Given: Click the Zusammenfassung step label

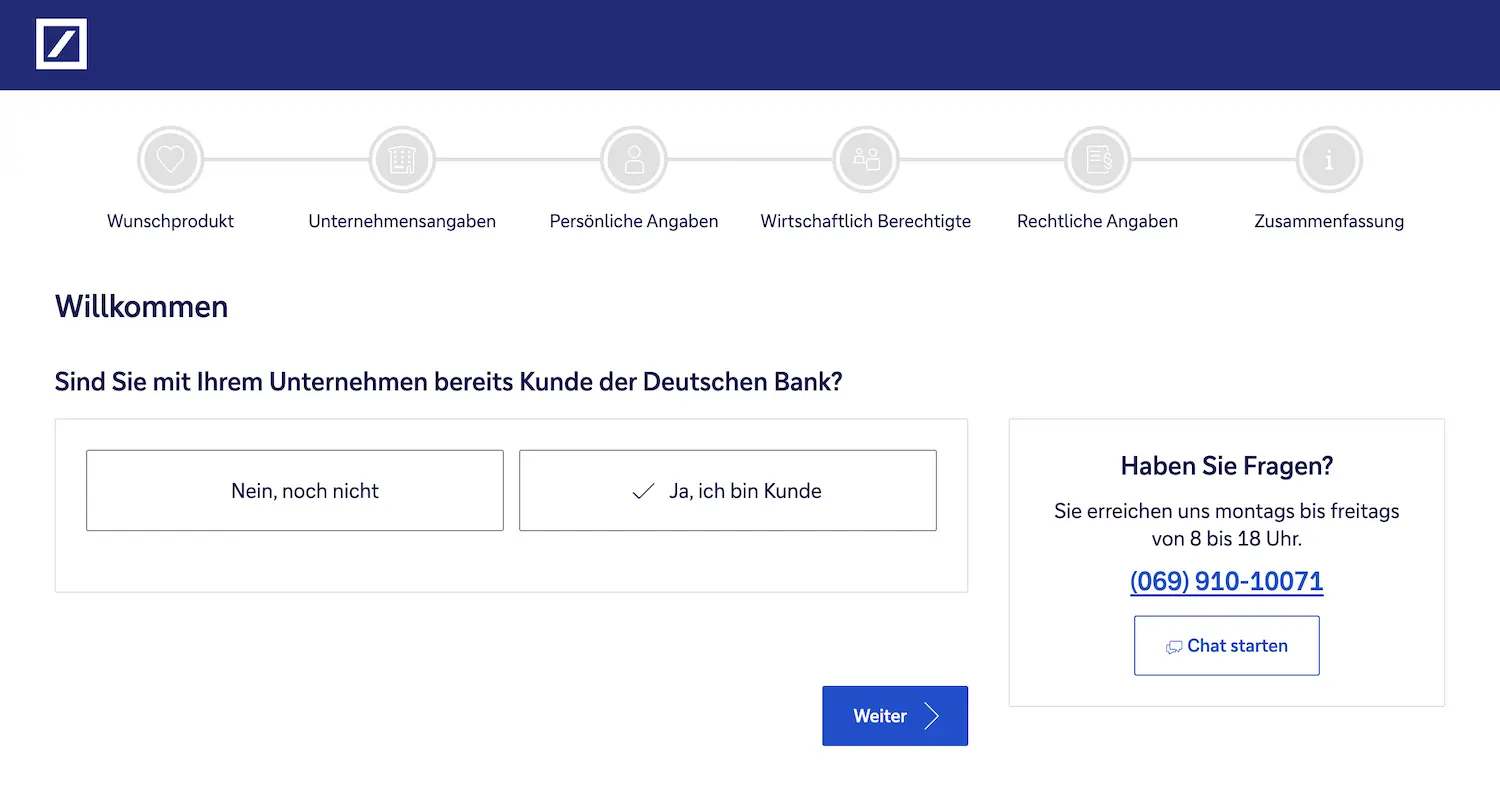Looking at the screenshot, I should coord(1329,221).
